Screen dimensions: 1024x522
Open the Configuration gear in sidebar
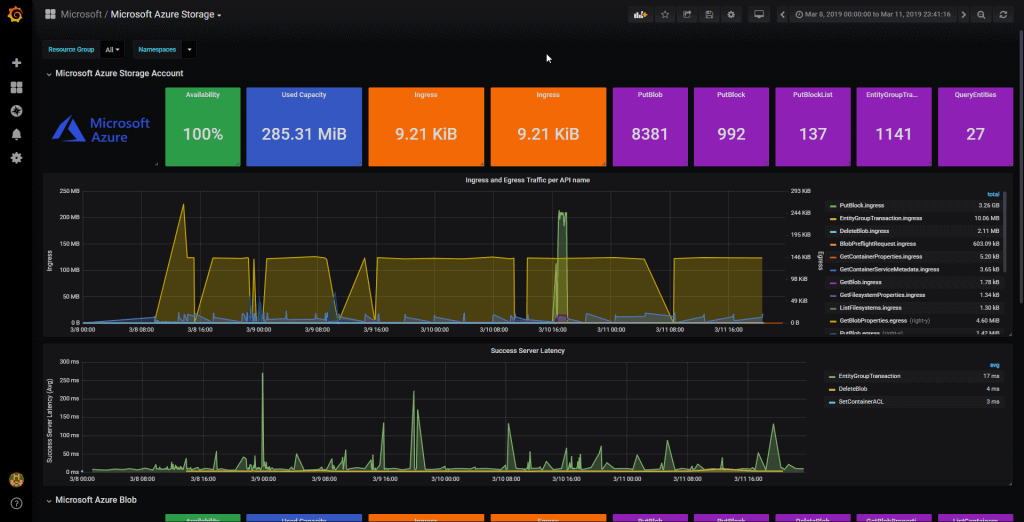(x=17, y=157)
